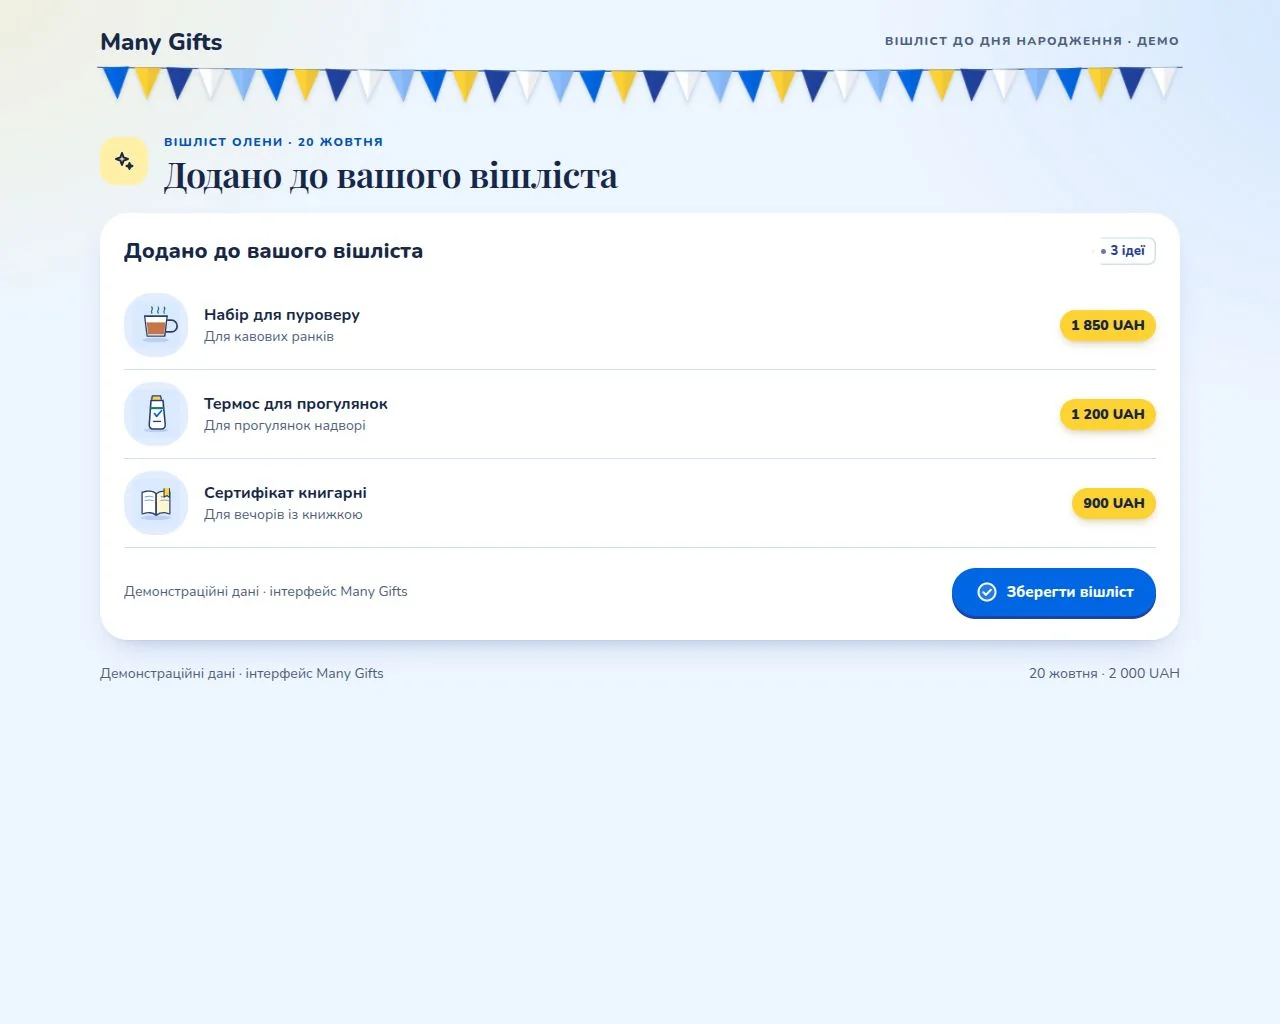Click the Для прогулянок надворі description
Screen dimensions: 1280x1024
point(285,426)
